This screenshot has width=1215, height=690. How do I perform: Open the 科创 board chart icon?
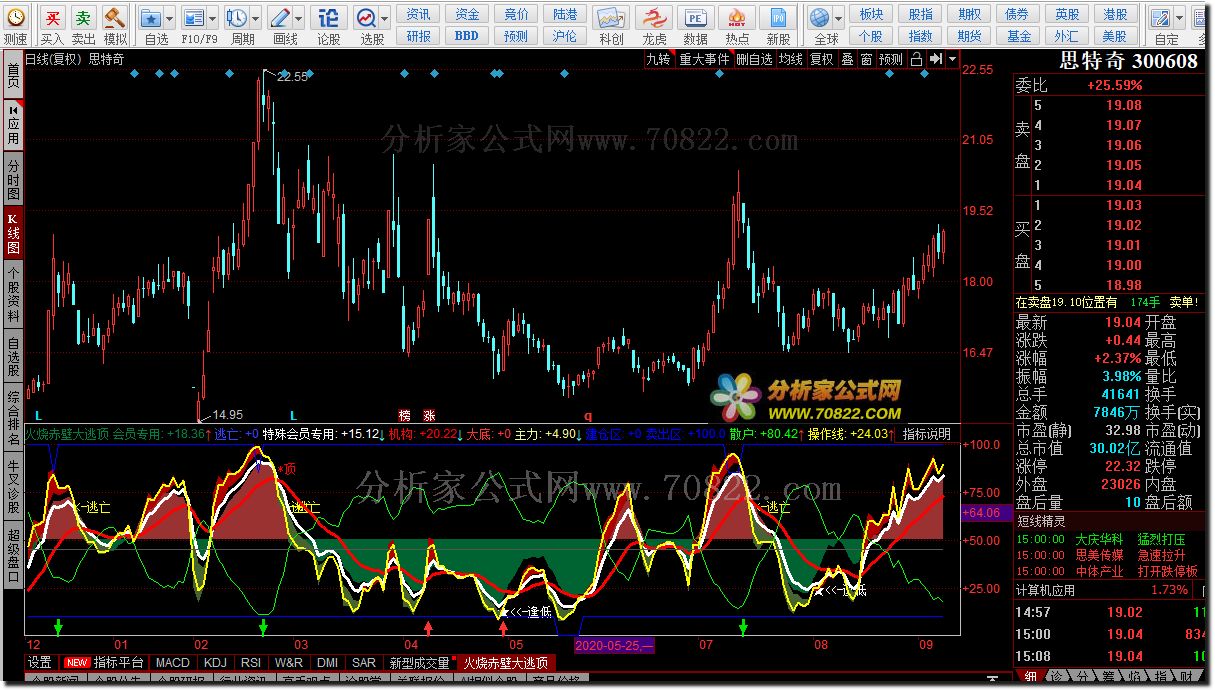coord(611,18)
